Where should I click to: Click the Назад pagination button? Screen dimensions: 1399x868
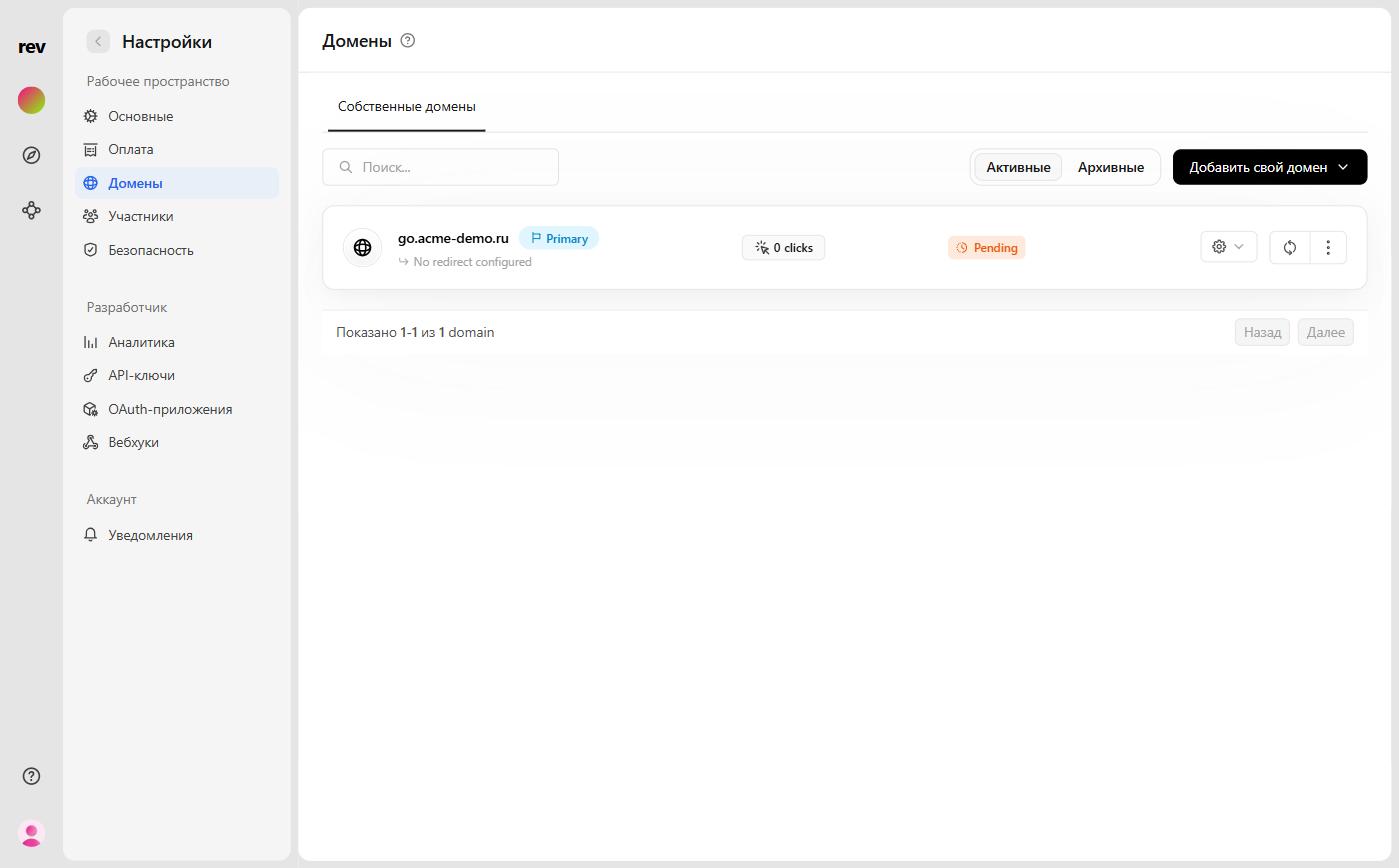(1262, 332)
